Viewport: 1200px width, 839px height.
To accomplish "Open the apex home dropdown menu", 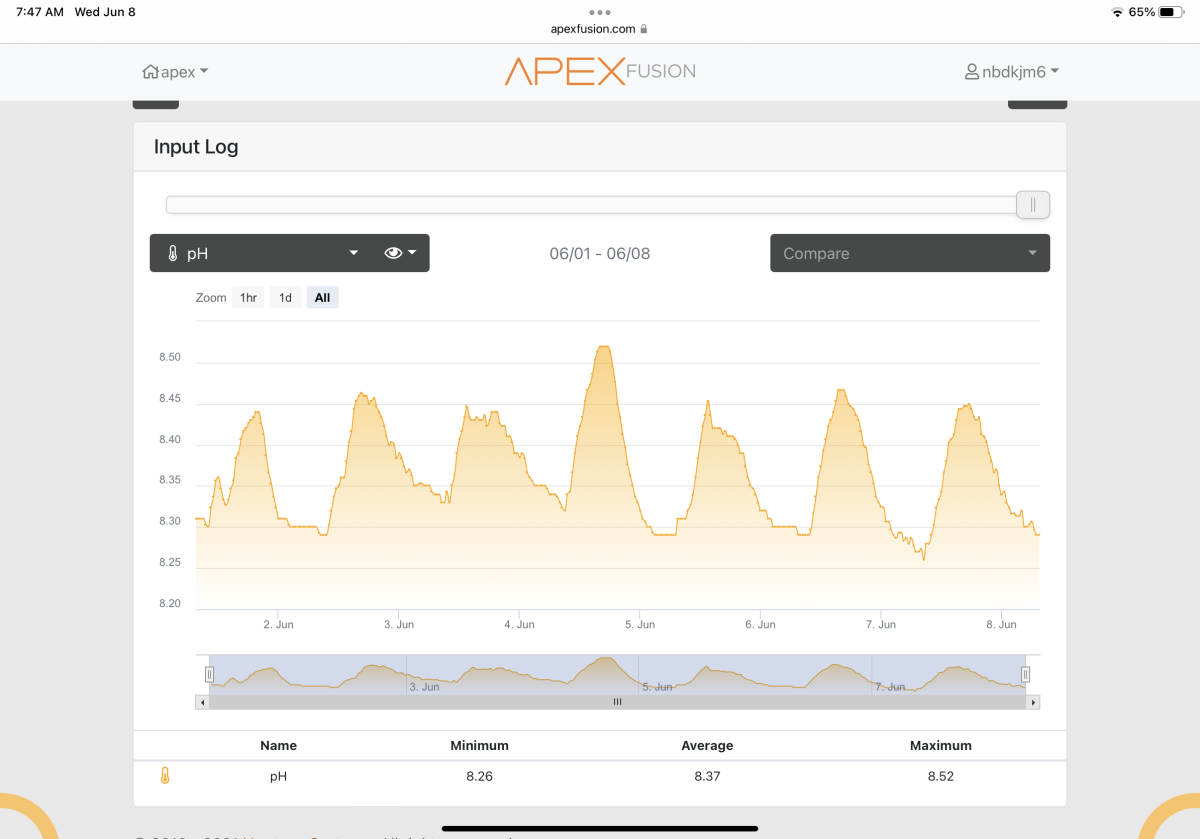I will pyautogui.click(x=175, y=72).
